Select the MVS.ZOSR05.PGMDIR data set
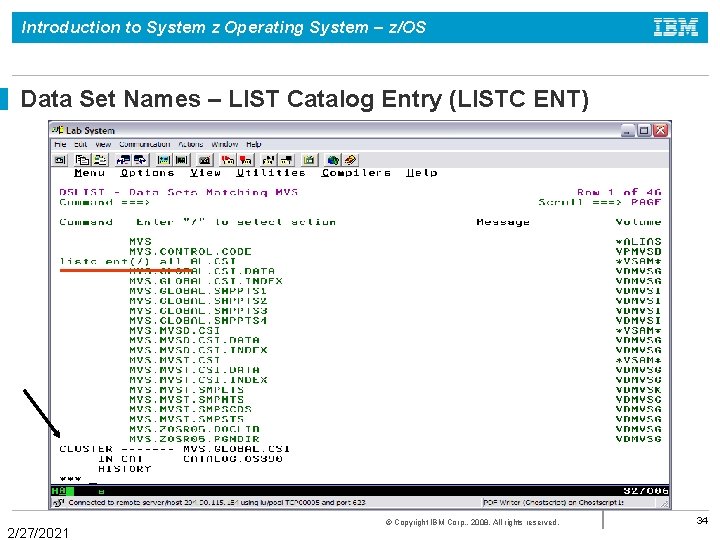 (194, 439)
